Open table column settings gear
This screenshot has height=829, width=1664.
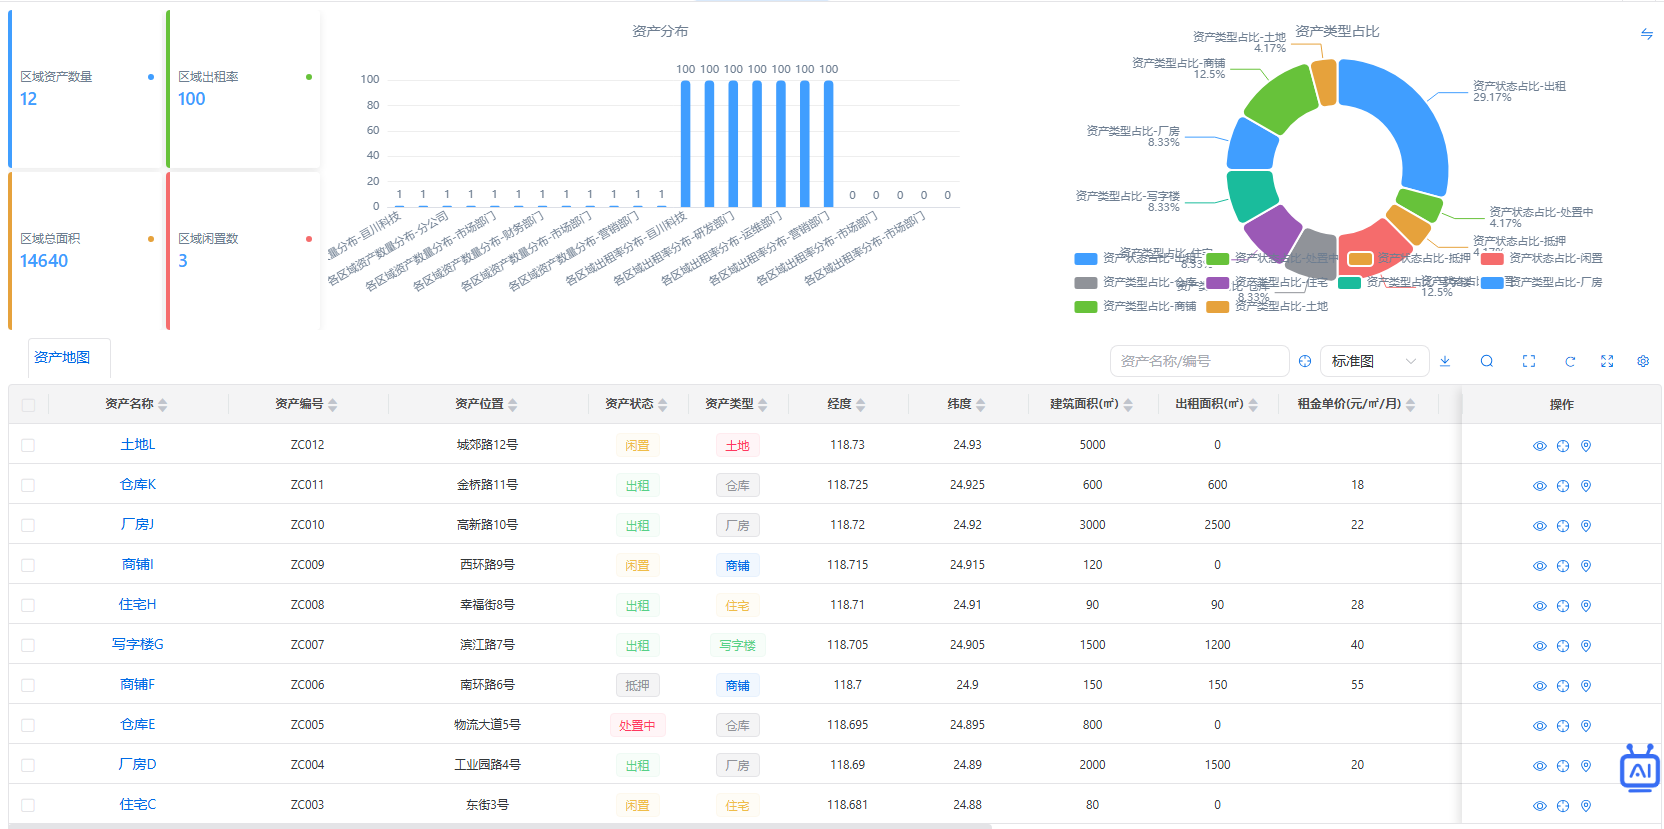[x=1643, y=361]
